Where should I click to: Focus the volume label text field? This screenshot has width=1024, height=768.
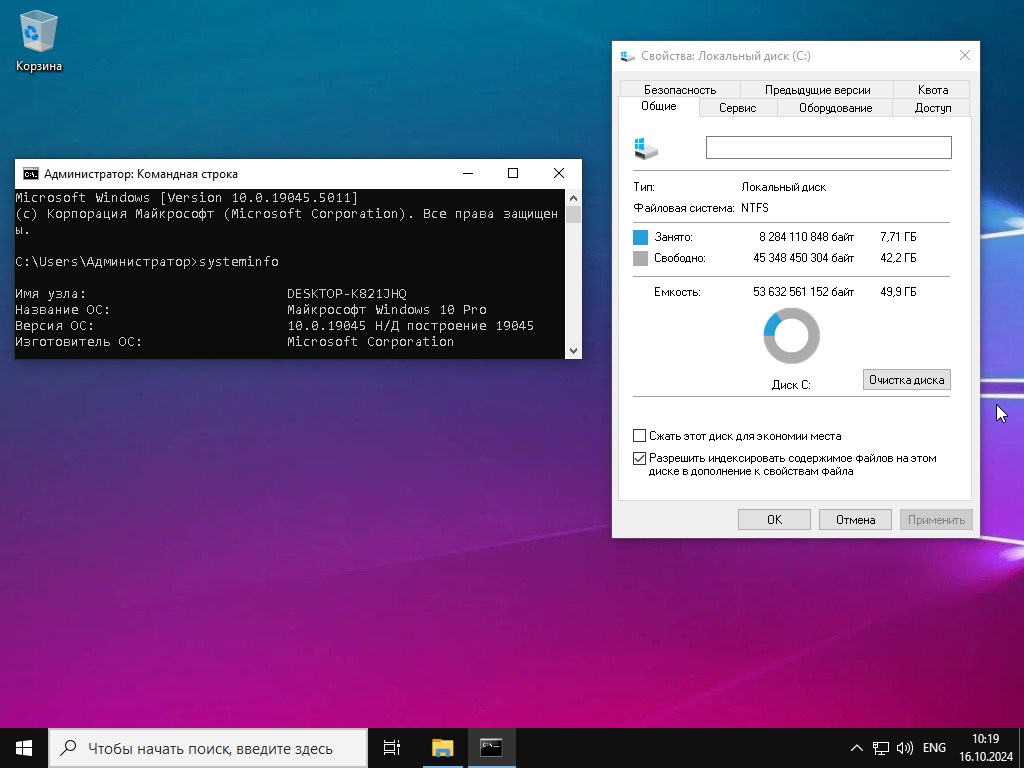tap(828, 147)
